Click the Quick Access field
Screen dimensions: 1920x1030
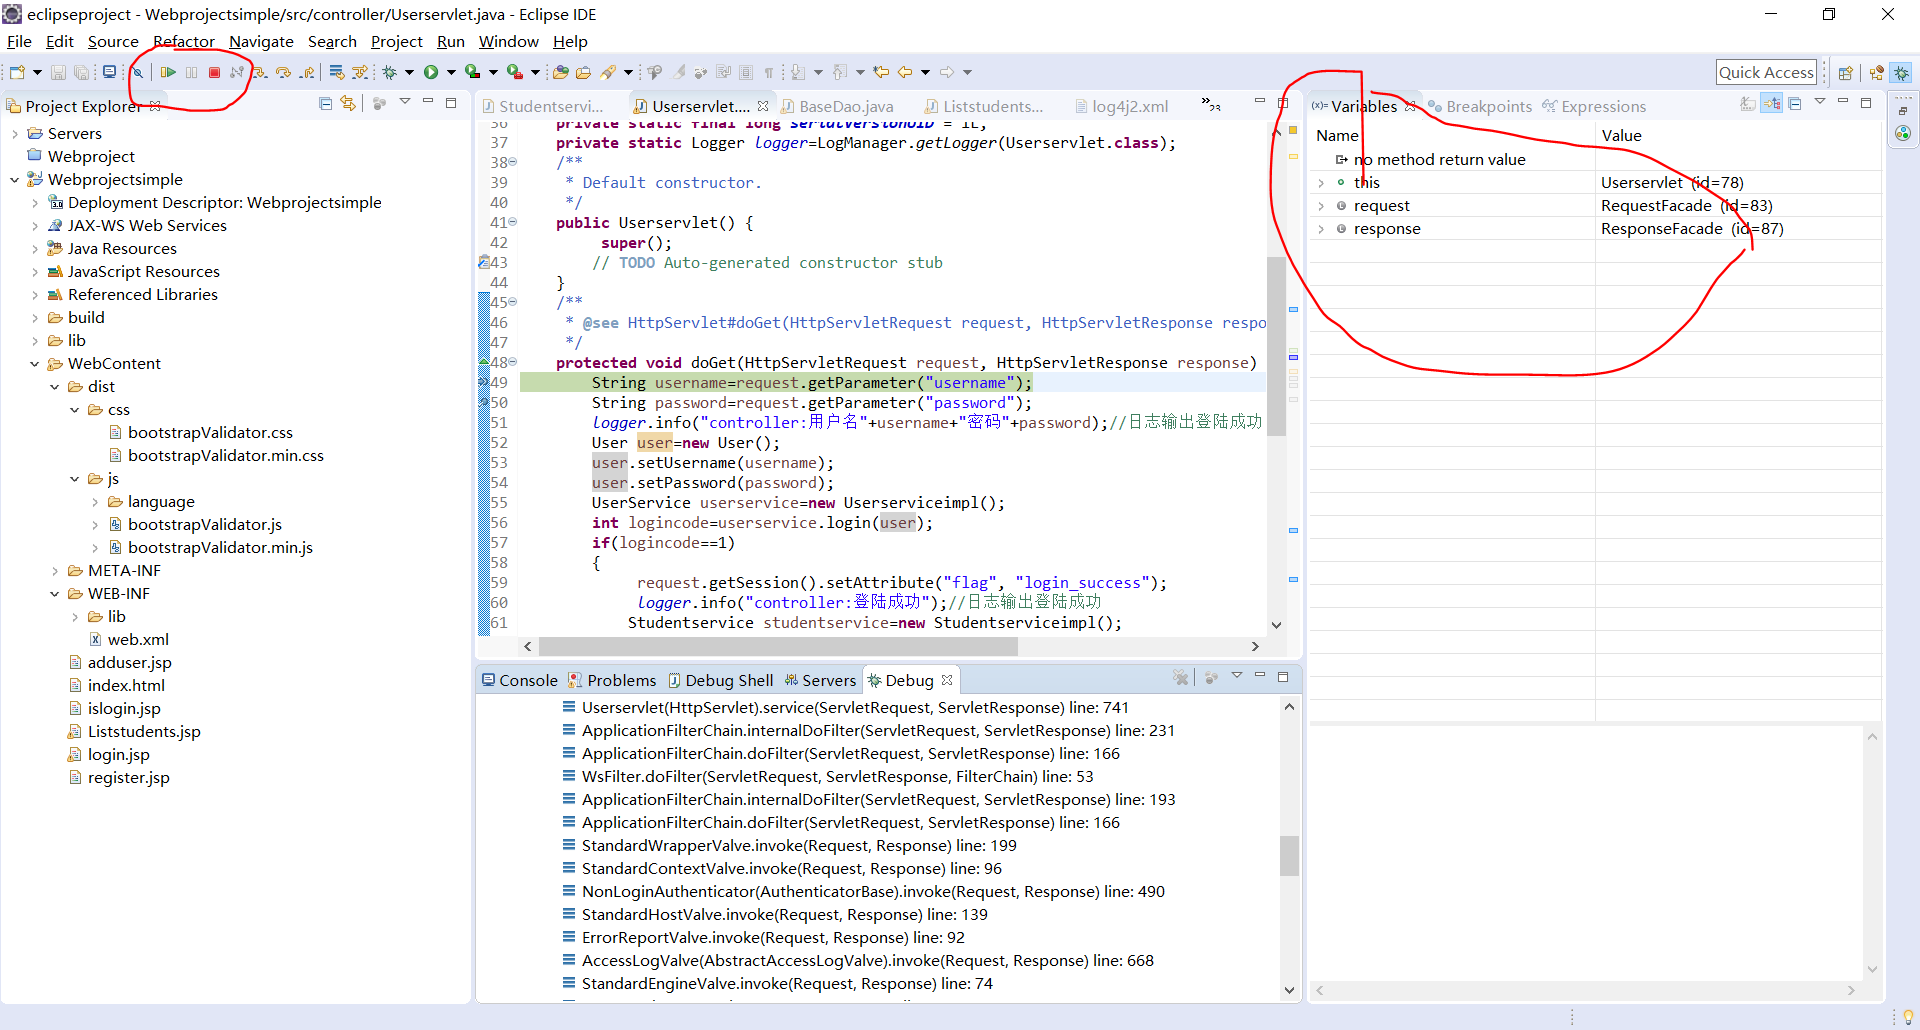tap(1766, 72)
